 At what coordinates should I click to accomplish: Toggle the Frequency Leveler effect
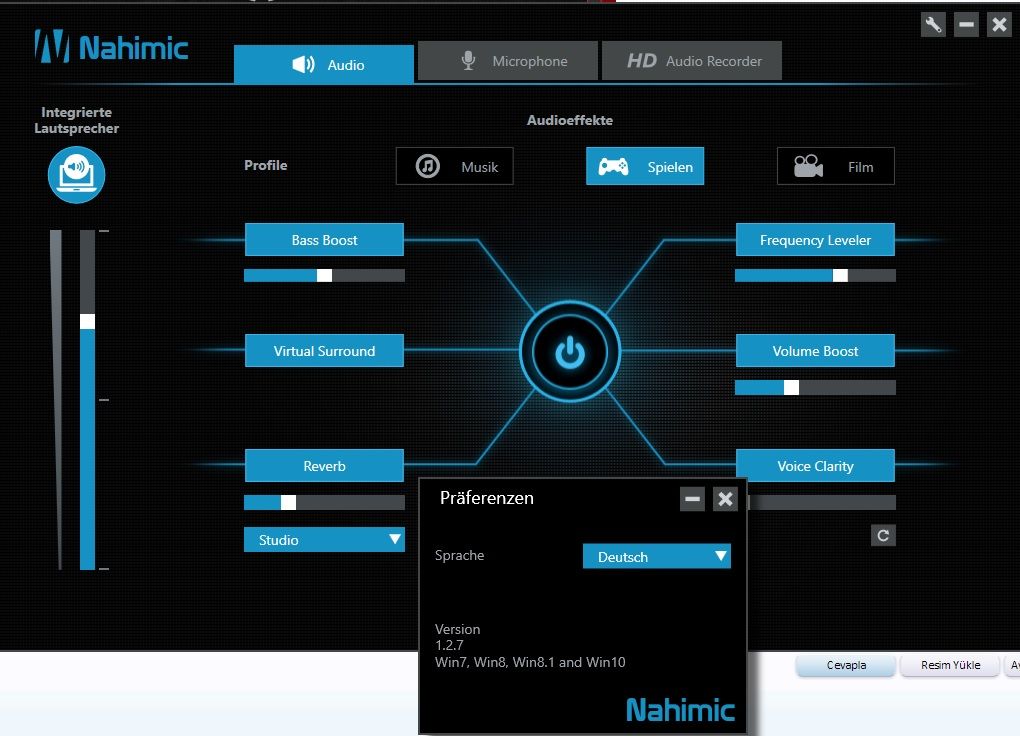pos(815,240)
